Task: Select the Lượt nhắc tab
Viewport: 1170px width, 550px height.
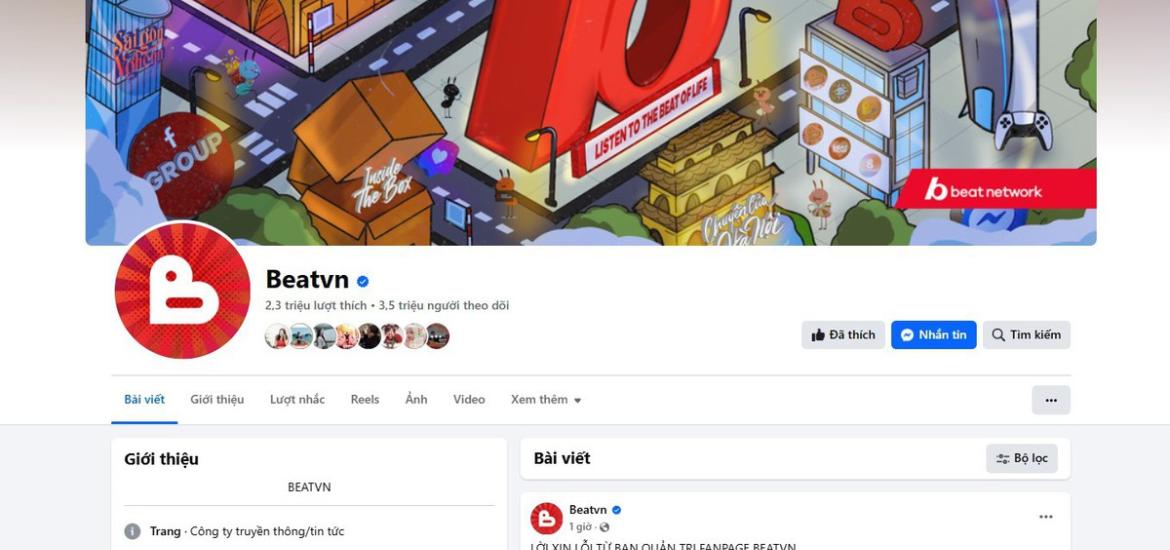Action: pos(298,400)
